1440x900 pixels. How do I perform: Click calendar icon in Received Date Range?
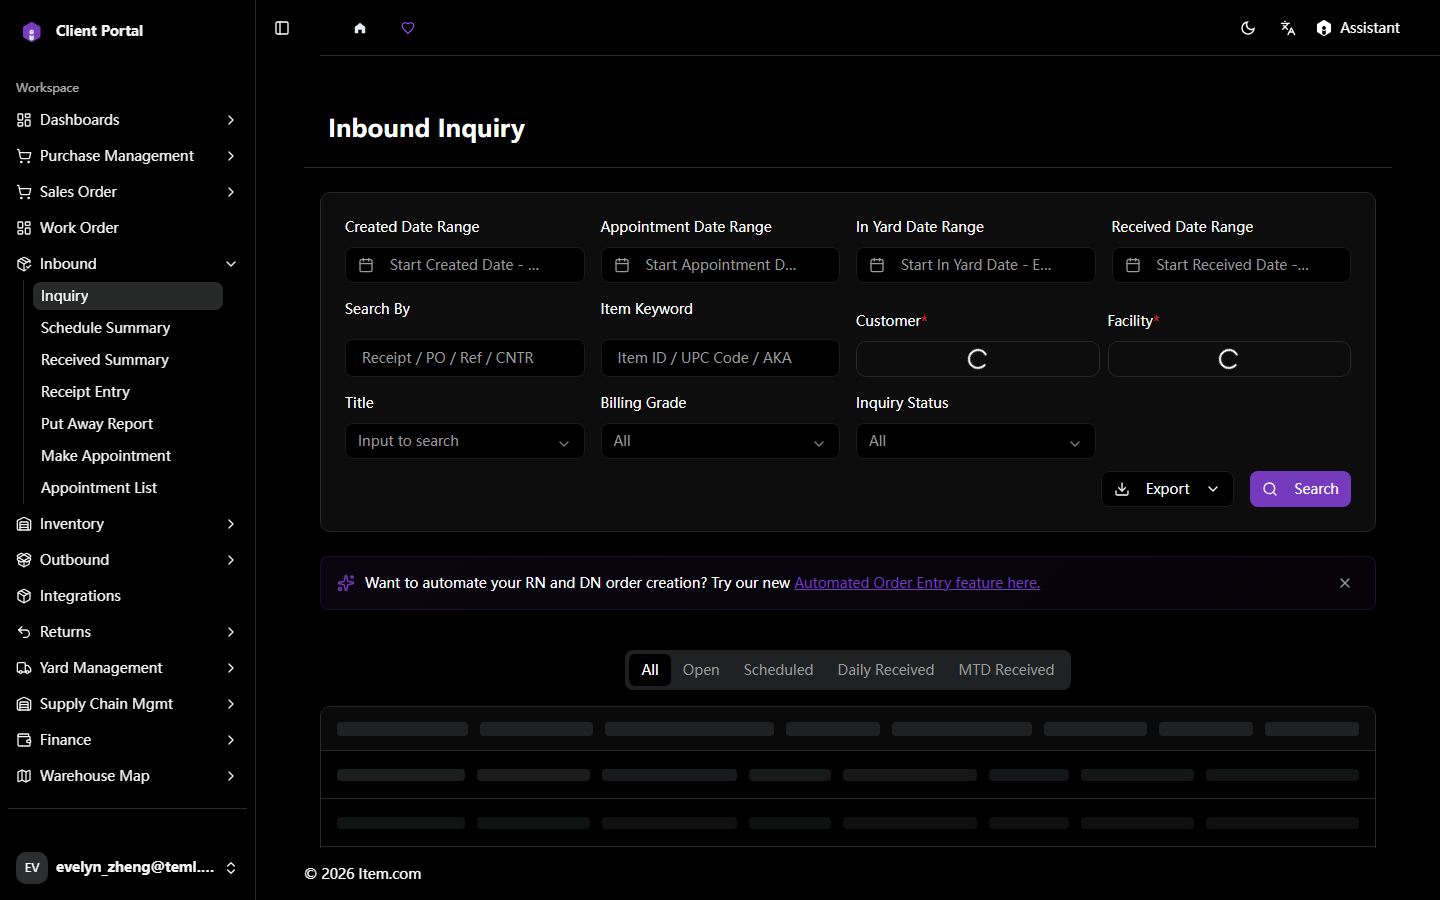coord(1133,265)
